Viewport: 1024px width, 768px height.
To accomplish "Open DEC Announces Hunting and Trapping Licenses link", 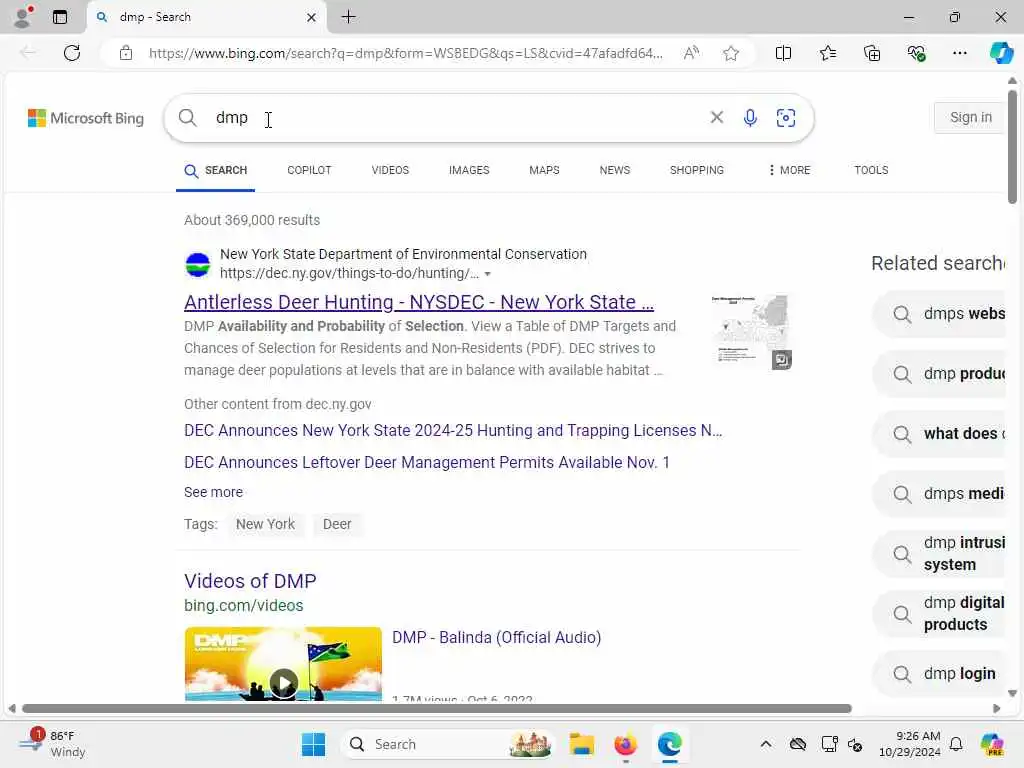I will point(453,430).
